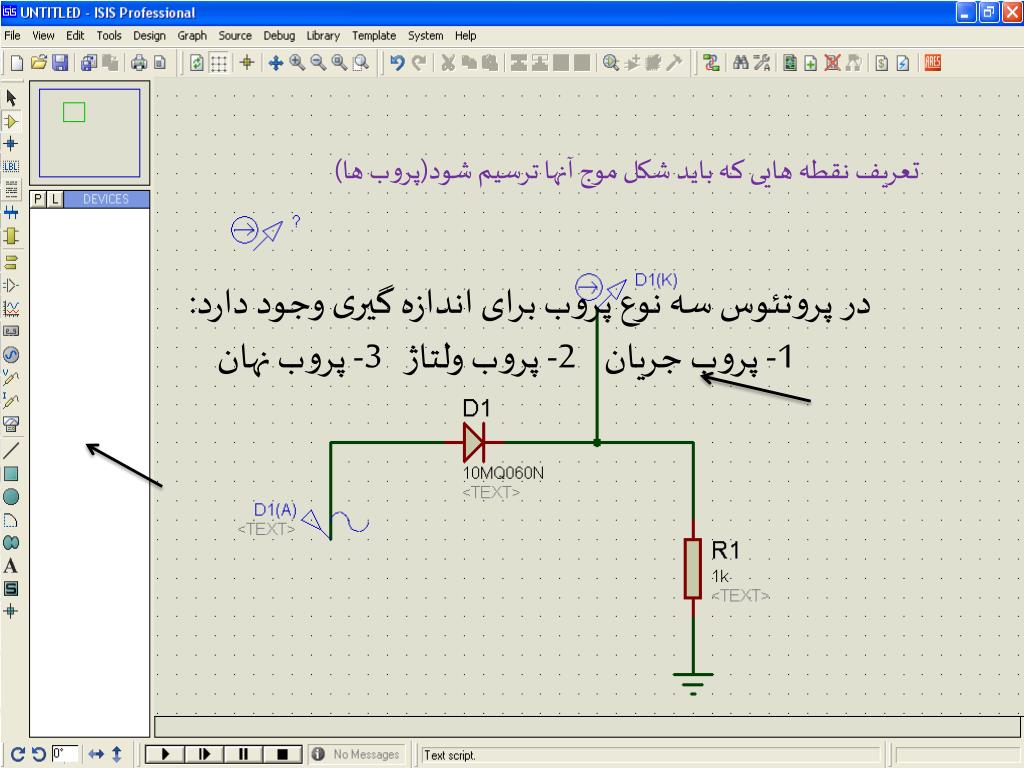Screen dimensions: 1024x768
Task: Pan the view with center-at-cursor tool
Action: [276, 63]
